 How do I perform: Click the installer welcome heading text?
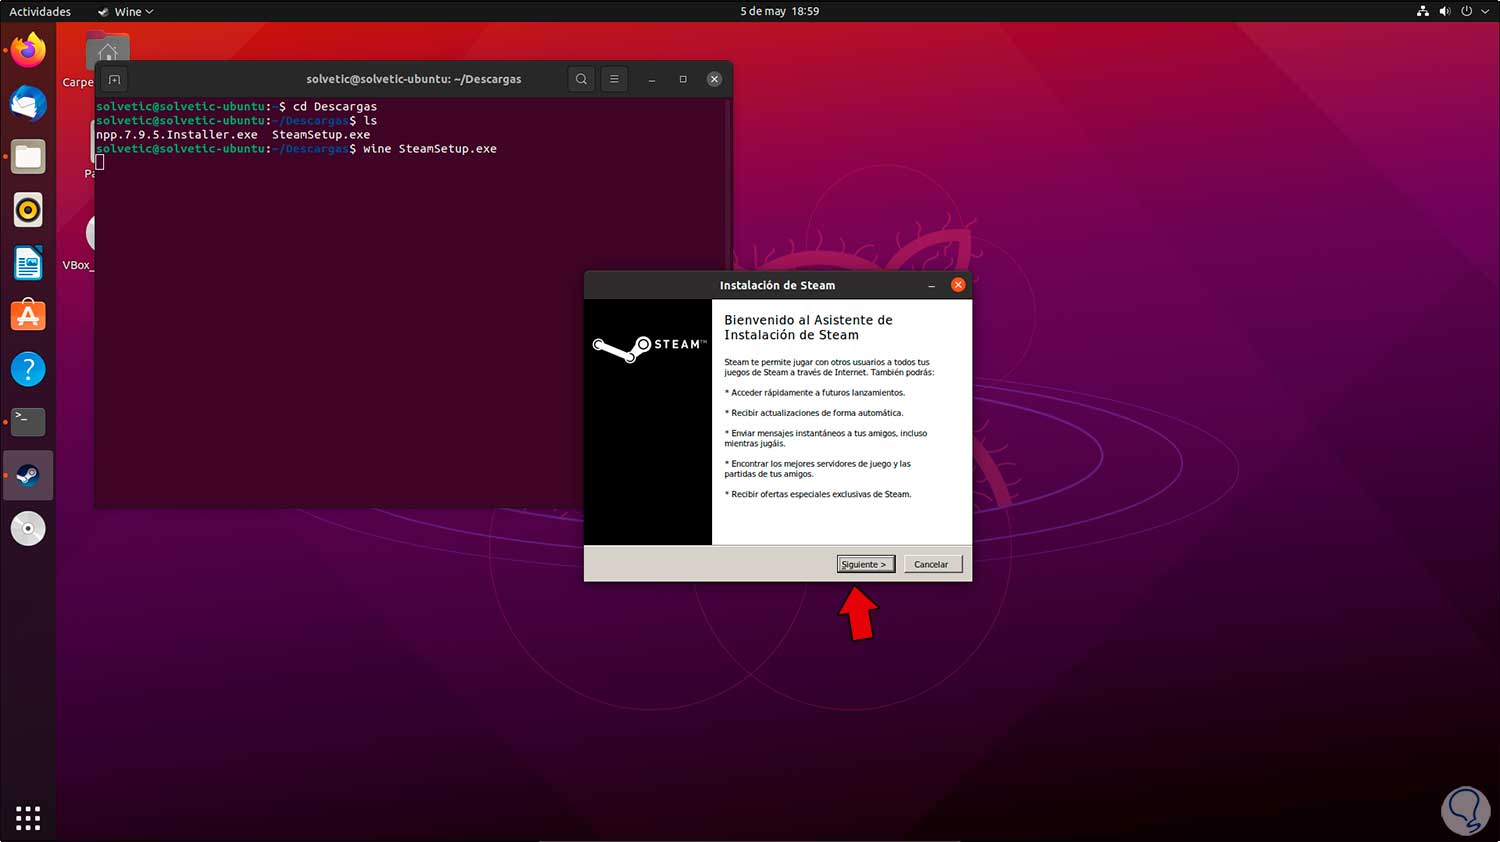(808, 328)
